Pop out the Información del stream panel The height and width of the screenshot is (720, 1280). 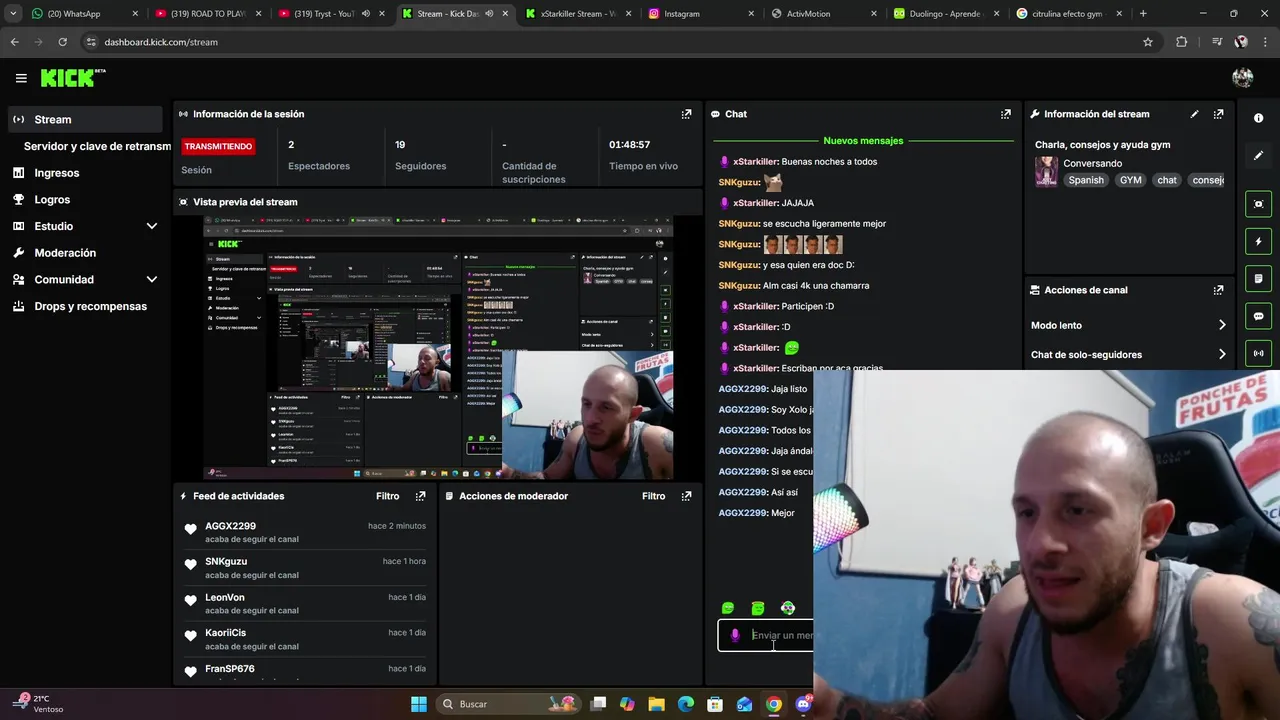click(x=1218, y=114)
